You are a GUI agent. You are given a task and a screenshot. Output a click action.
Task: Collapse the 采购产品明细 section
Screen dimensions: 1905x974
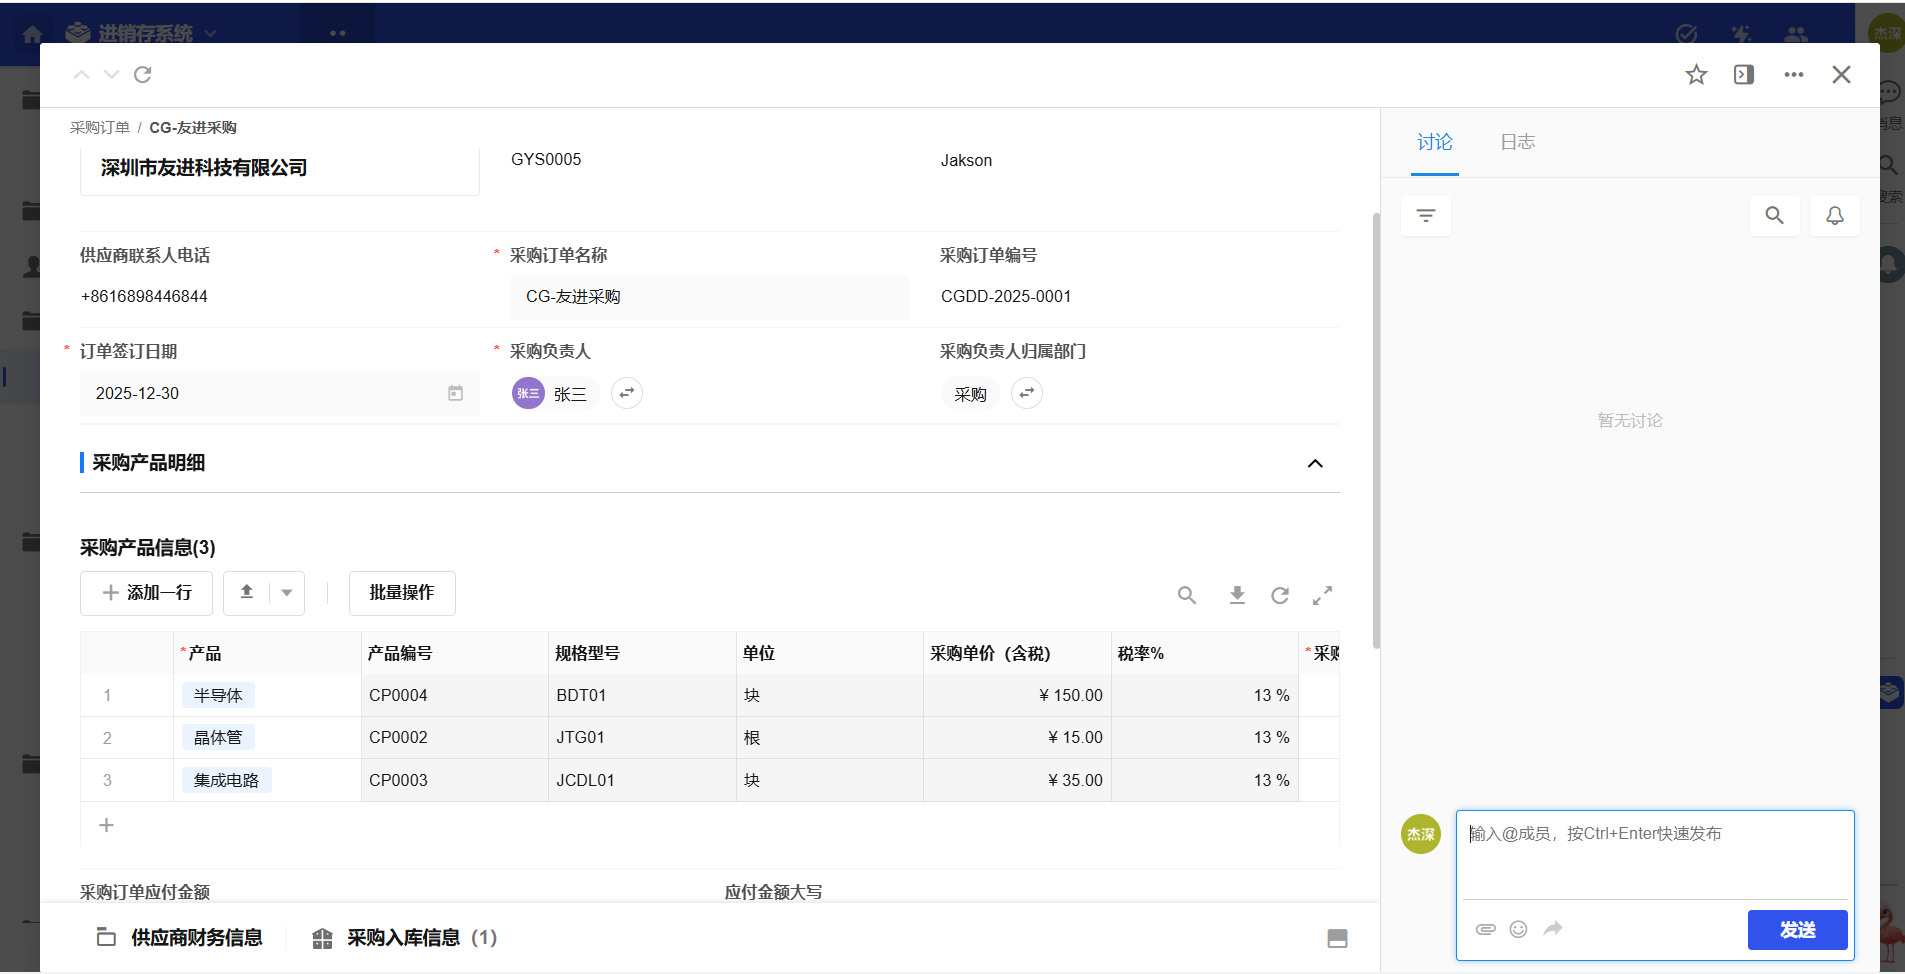(x=1315, y=463)
